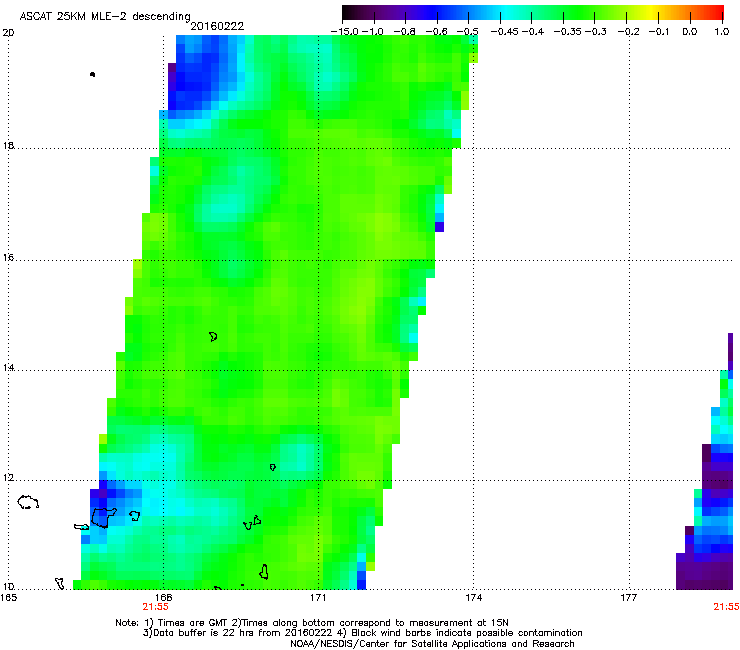The height and width of the screenshot is (650, 740).
Task: Click the latitude axis label "12"
Action: pyautogui.click(x=8, y=478)
